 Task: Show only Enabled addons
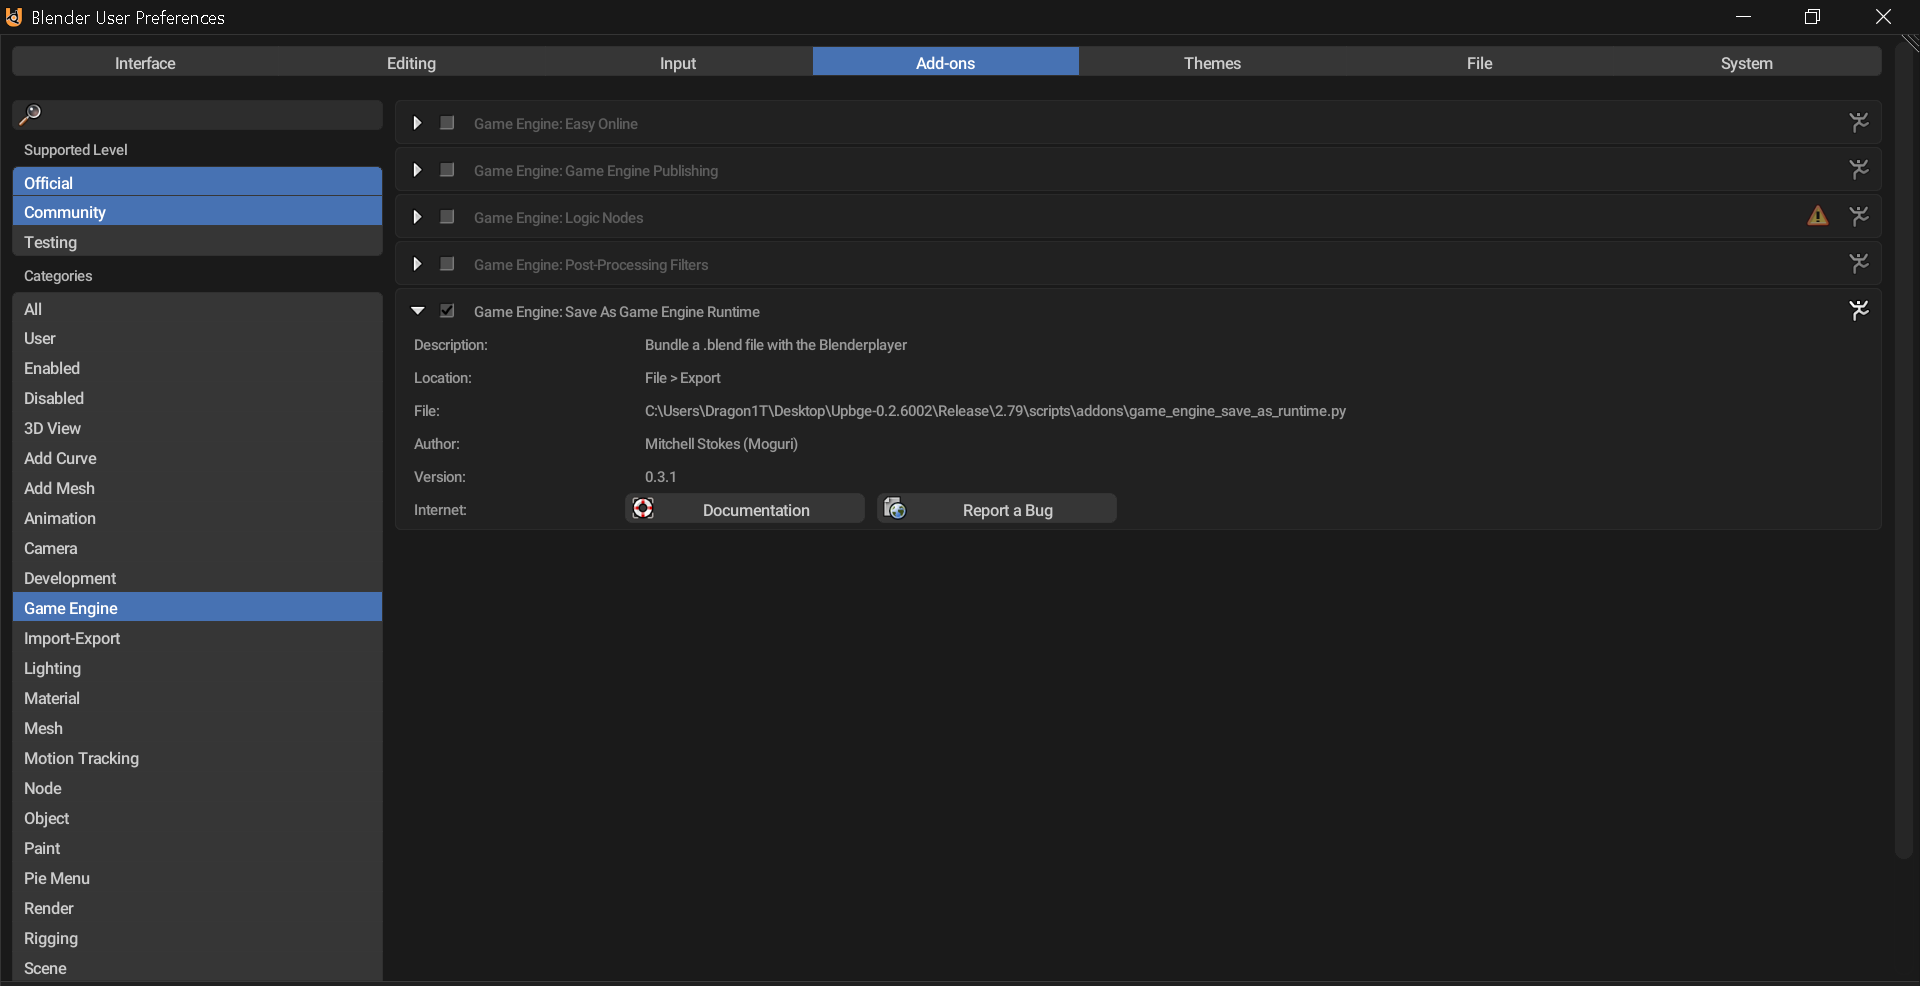point(197,368)
